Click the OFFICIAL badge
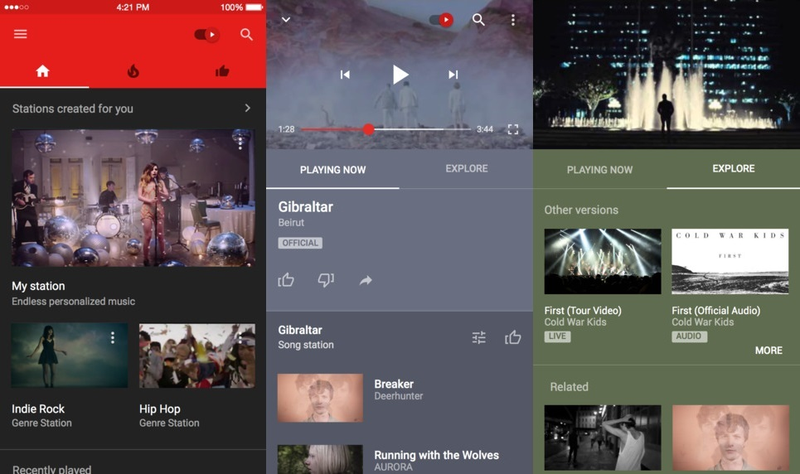This screenshot has width=800, height=474. 300,243
